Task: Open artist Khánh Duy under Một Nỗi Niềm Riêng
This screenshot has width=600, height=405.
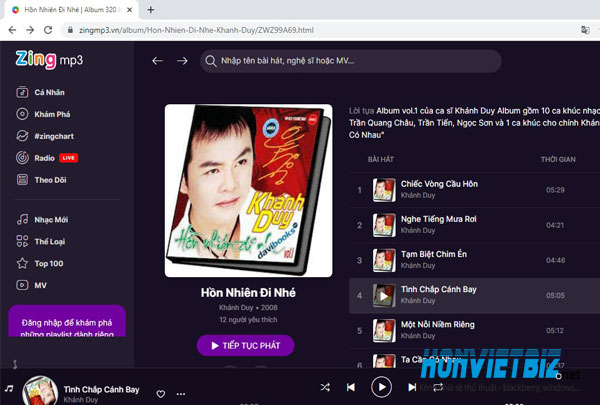Action: [x=418, y=336]
